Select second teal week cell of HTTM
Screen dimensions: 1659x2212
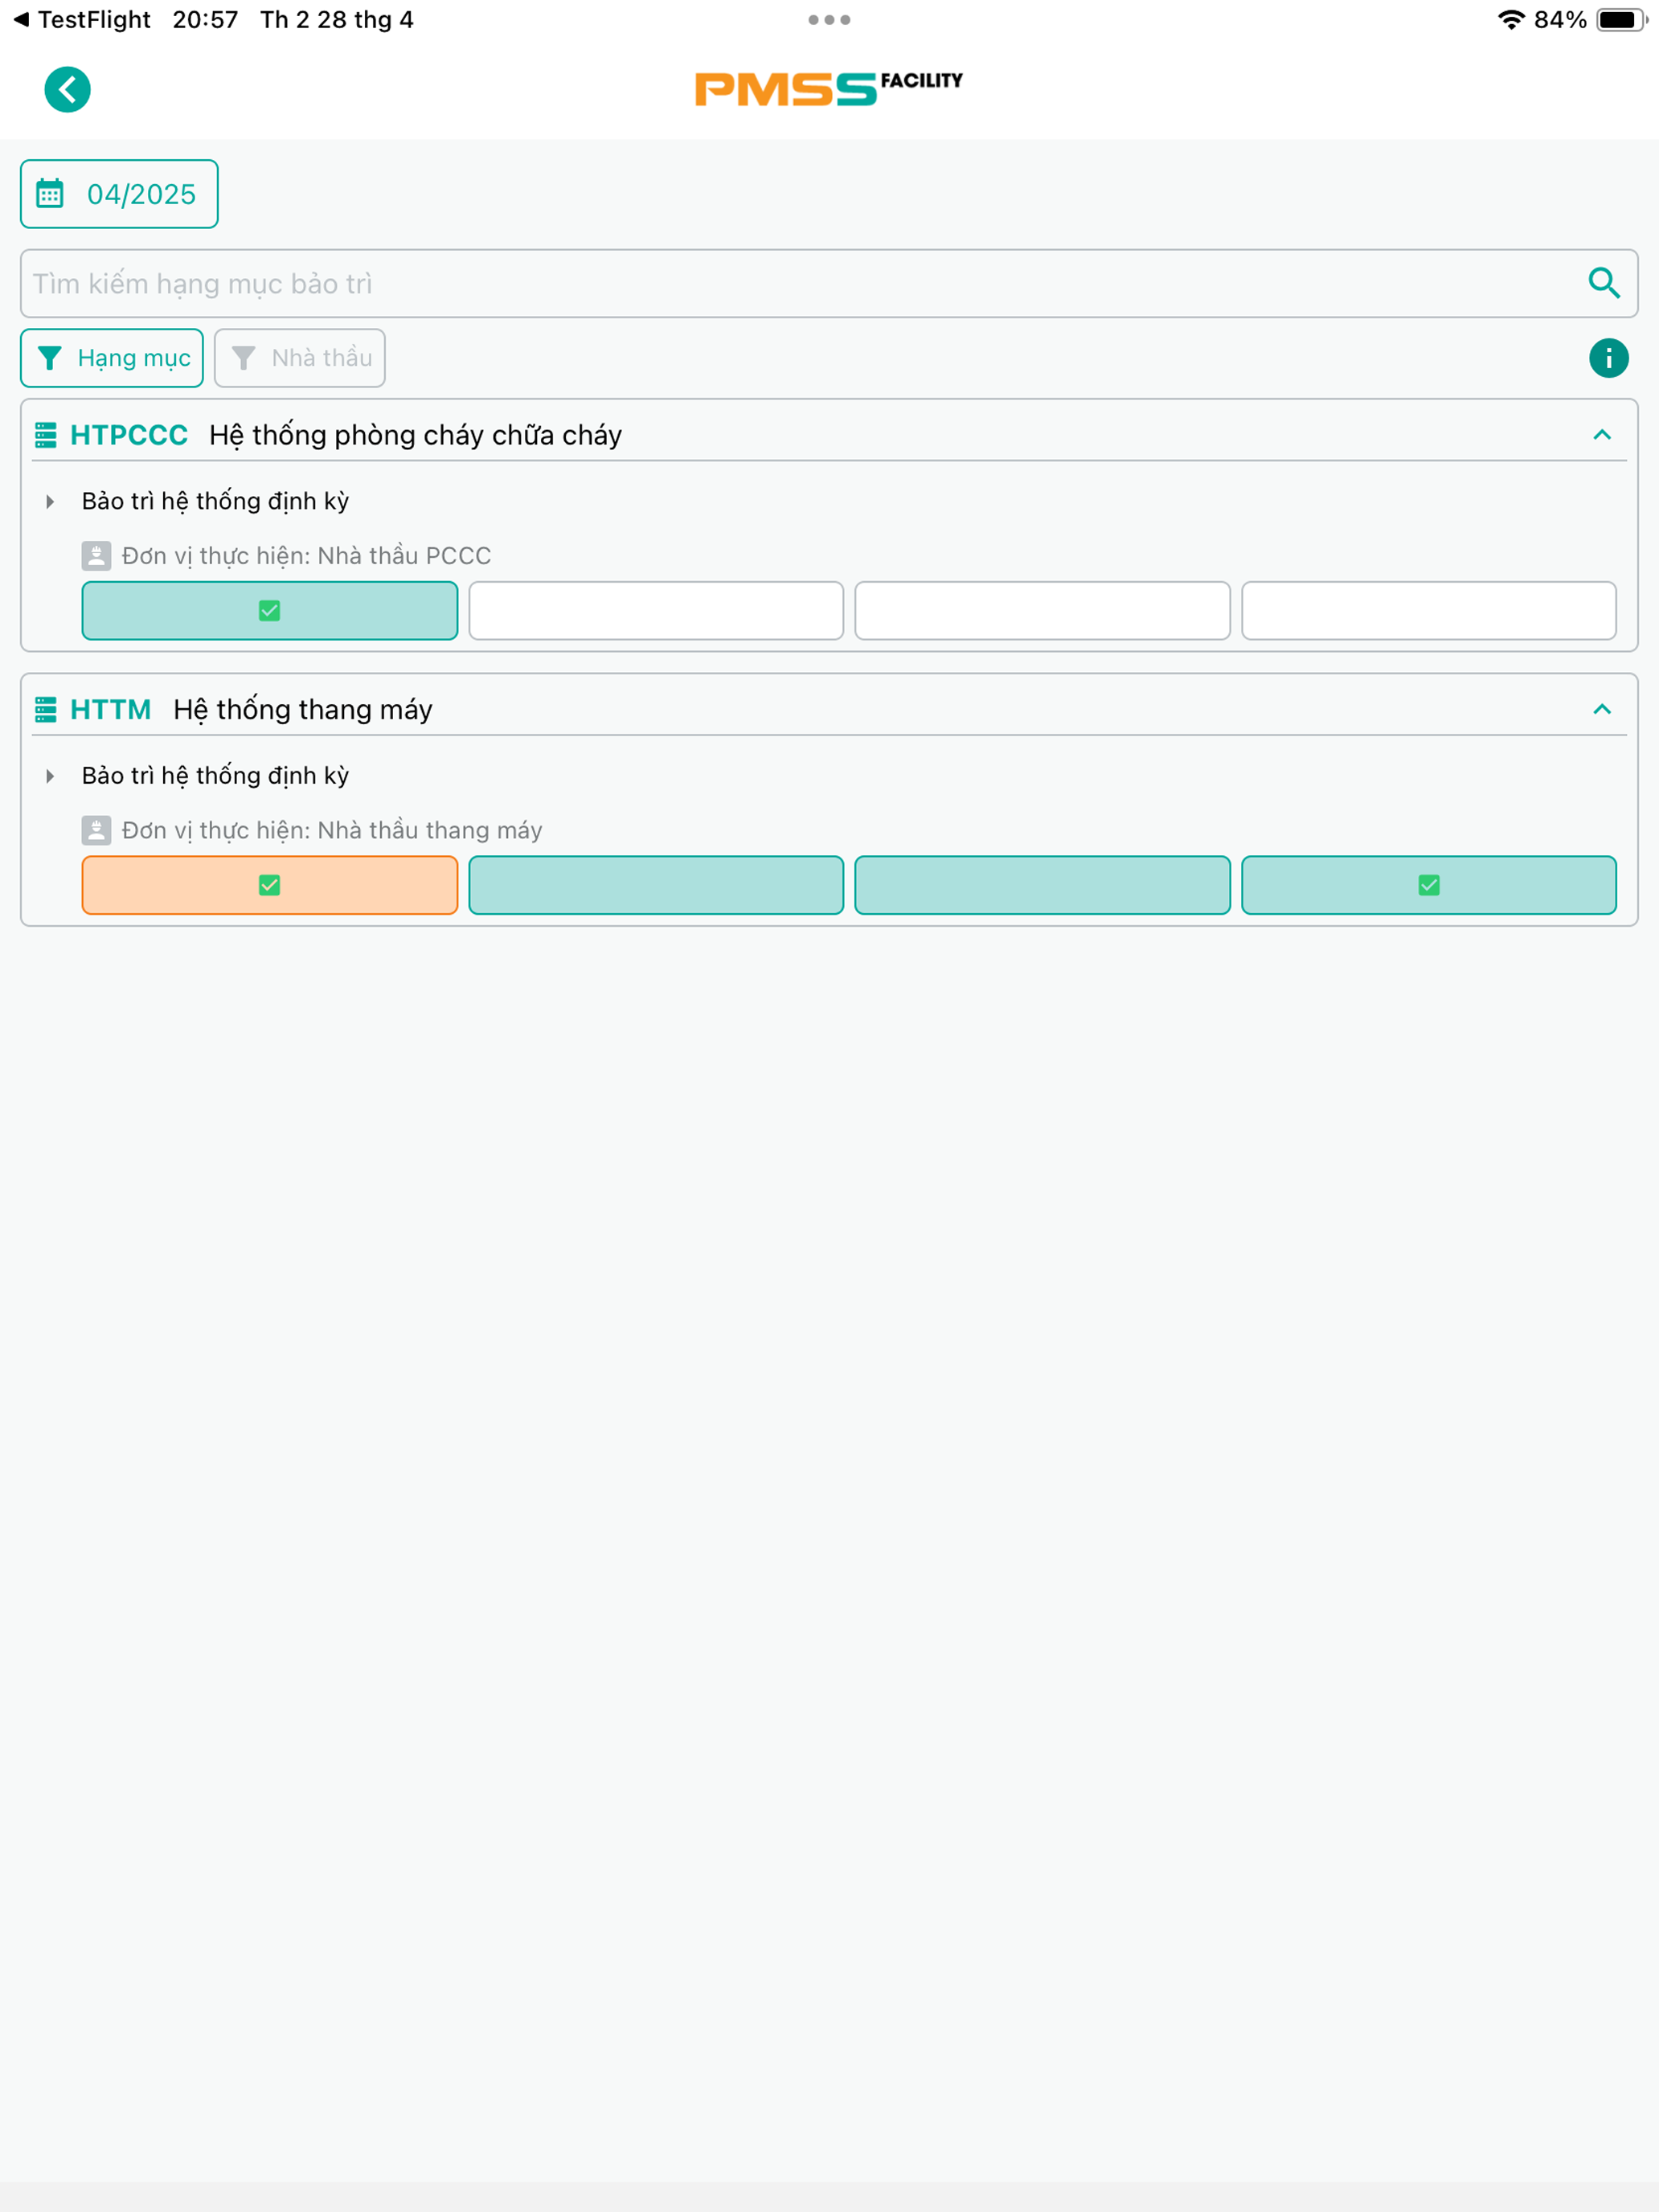[656, 886]
